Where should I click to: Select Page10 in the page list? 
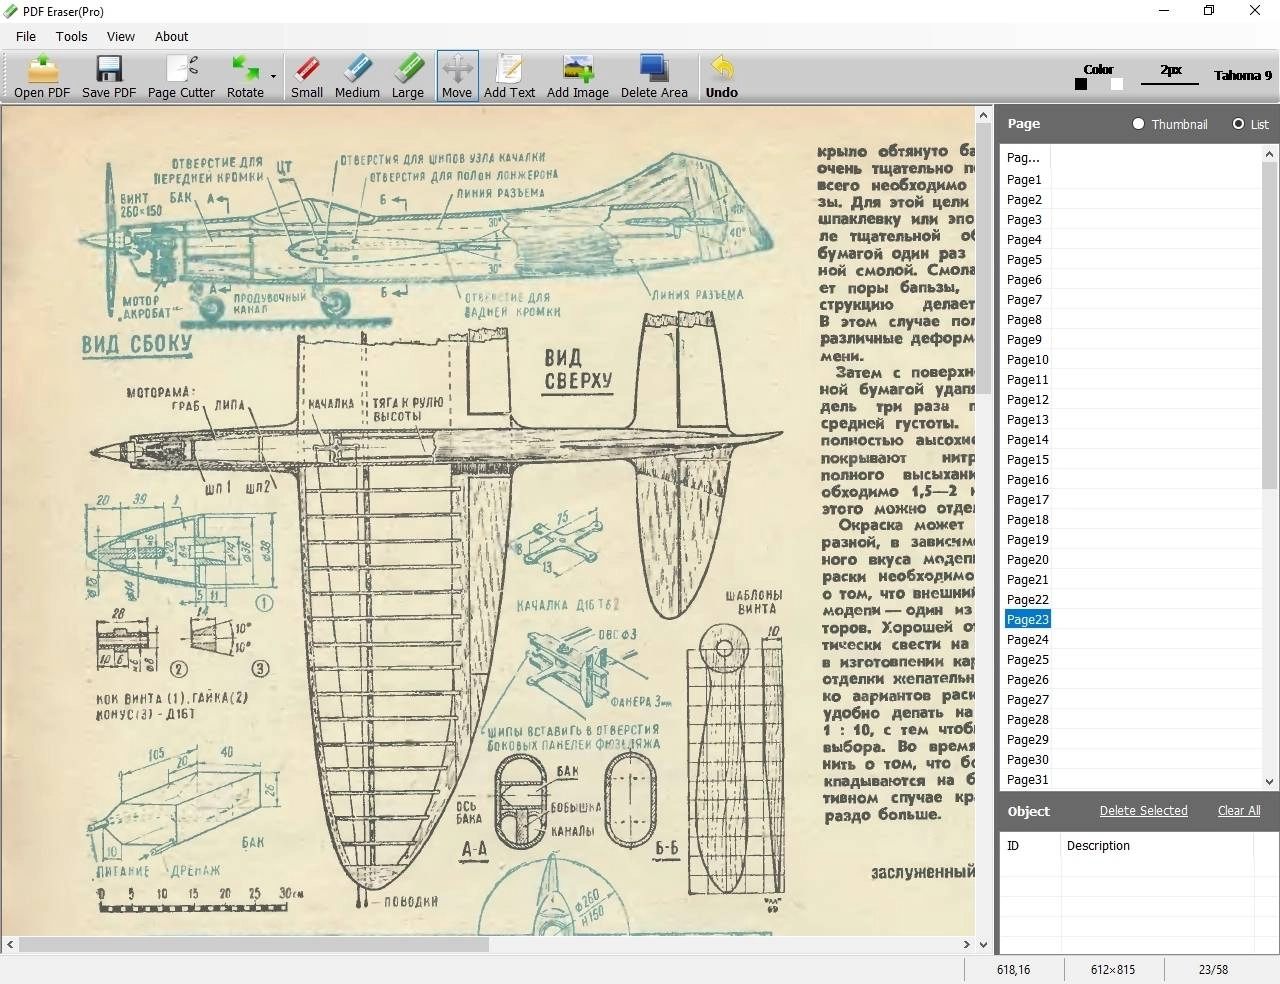1028,360
